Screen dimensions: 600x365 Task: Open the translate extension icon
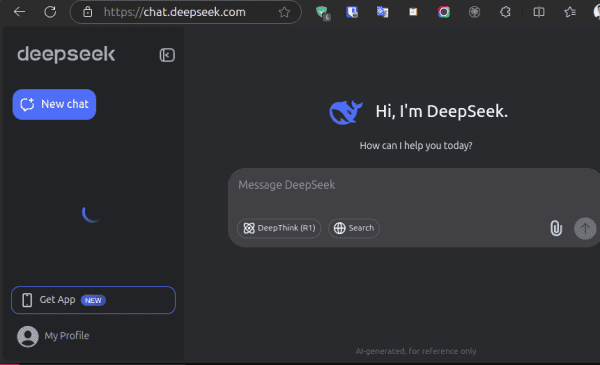(382, 12)
